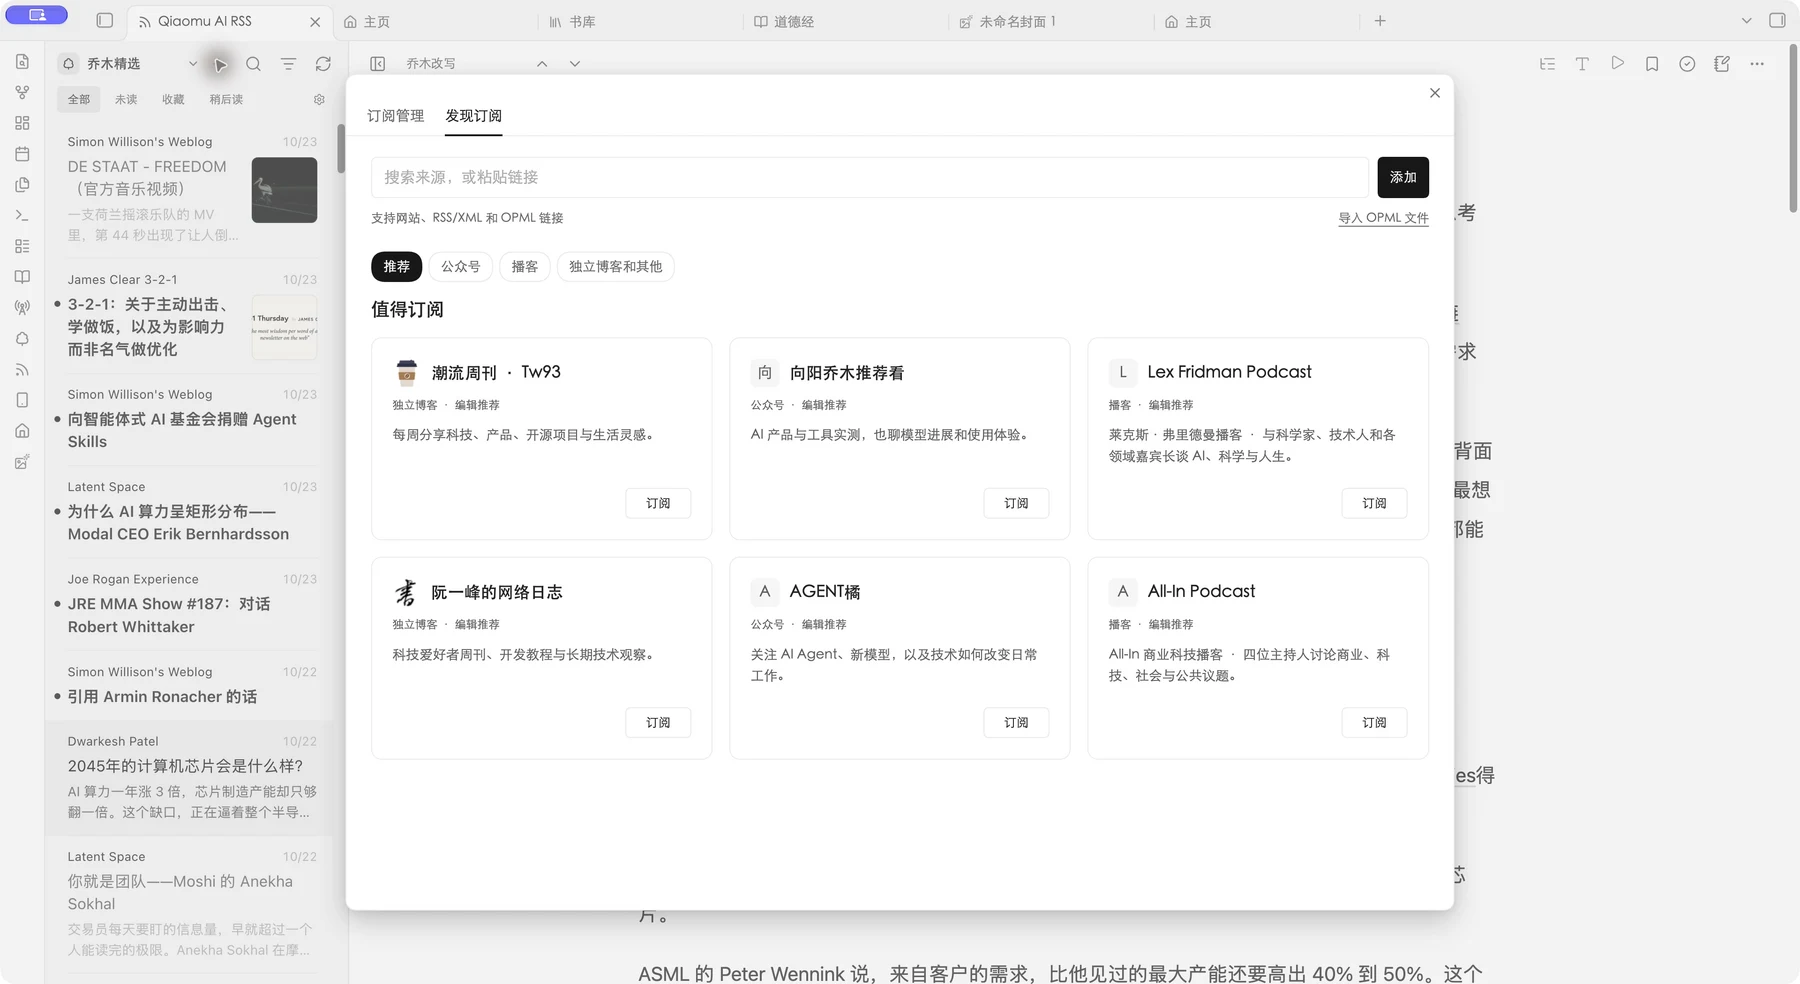
Task: Toggle the left sidebar panel icon in the tab bar
Action: pyautogui.click(x=105, y=21)
